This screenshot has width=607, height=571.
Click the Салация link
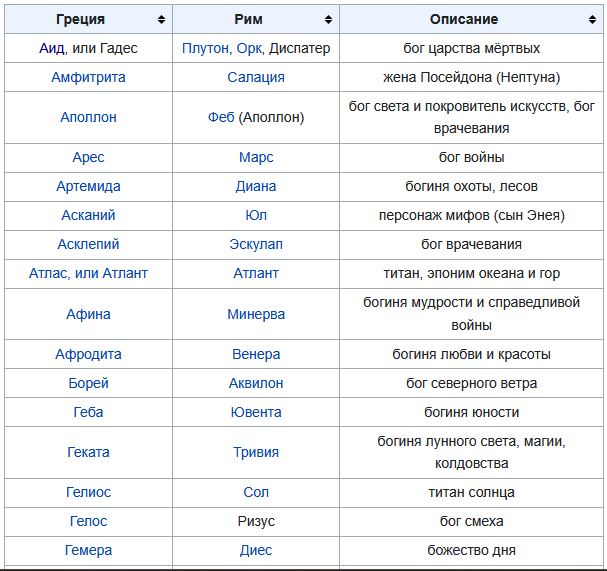click(256, 77)
